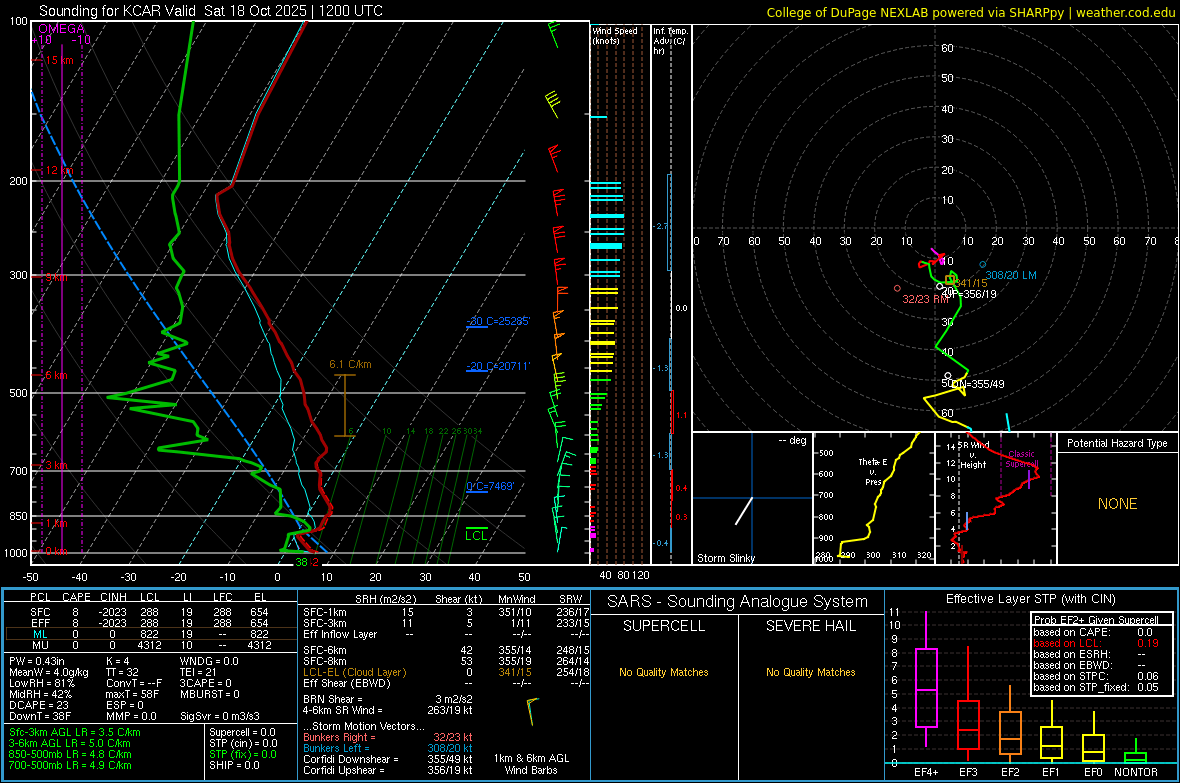Click the '32/23 RM' hodograph label

click(x=925, y=299)
